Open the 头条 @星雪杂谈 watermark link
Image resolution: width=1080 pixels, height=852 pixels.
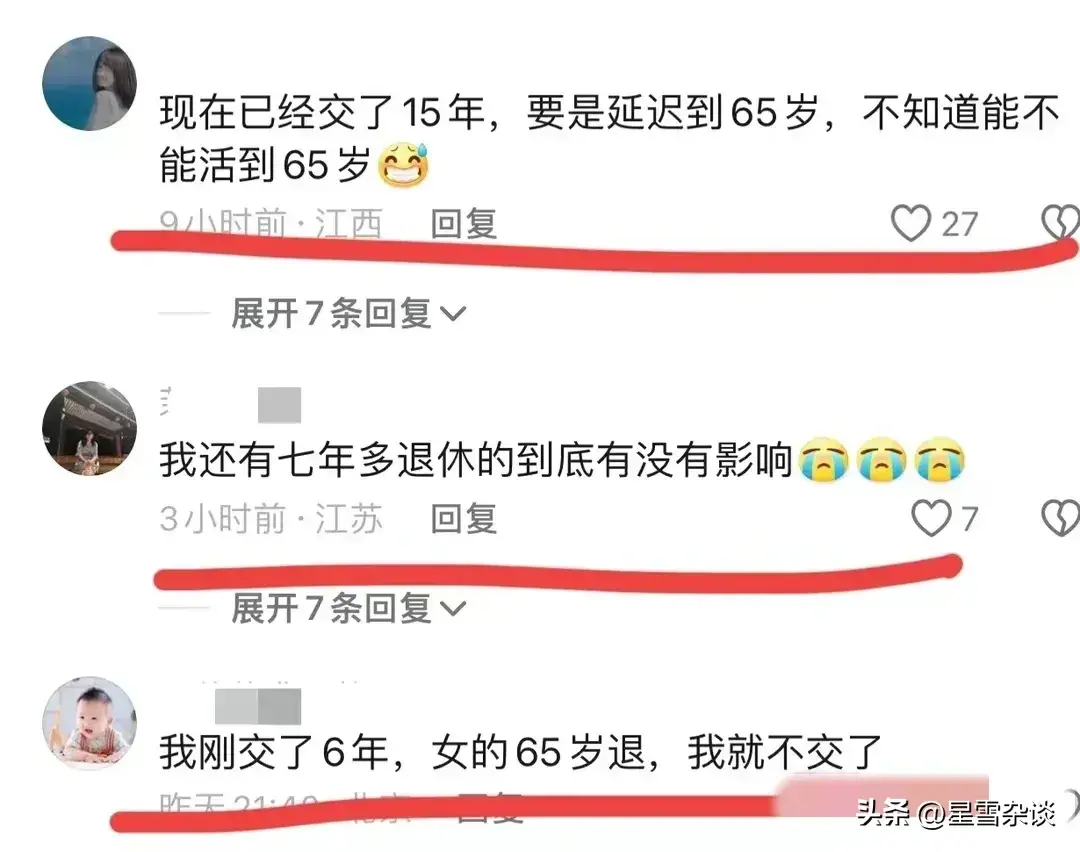click(x=956, y=814)
